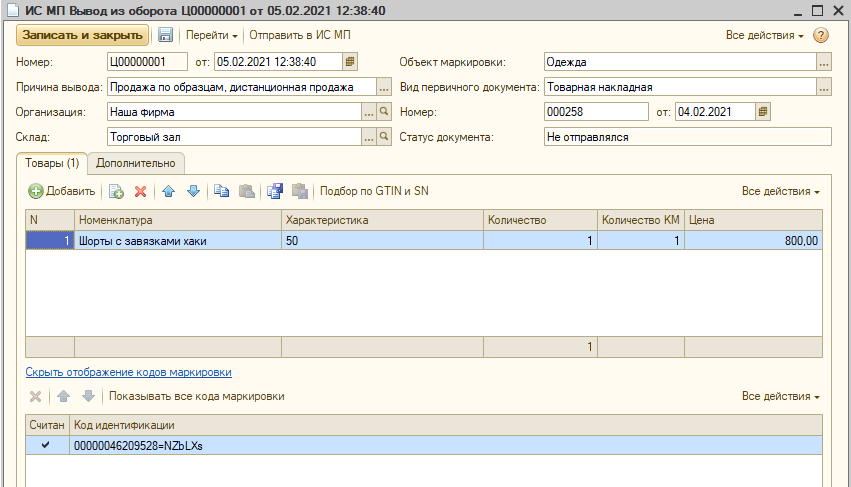851x487 pixels.
Task: Select the Товары (1) tab
Action: coord(52,163)
